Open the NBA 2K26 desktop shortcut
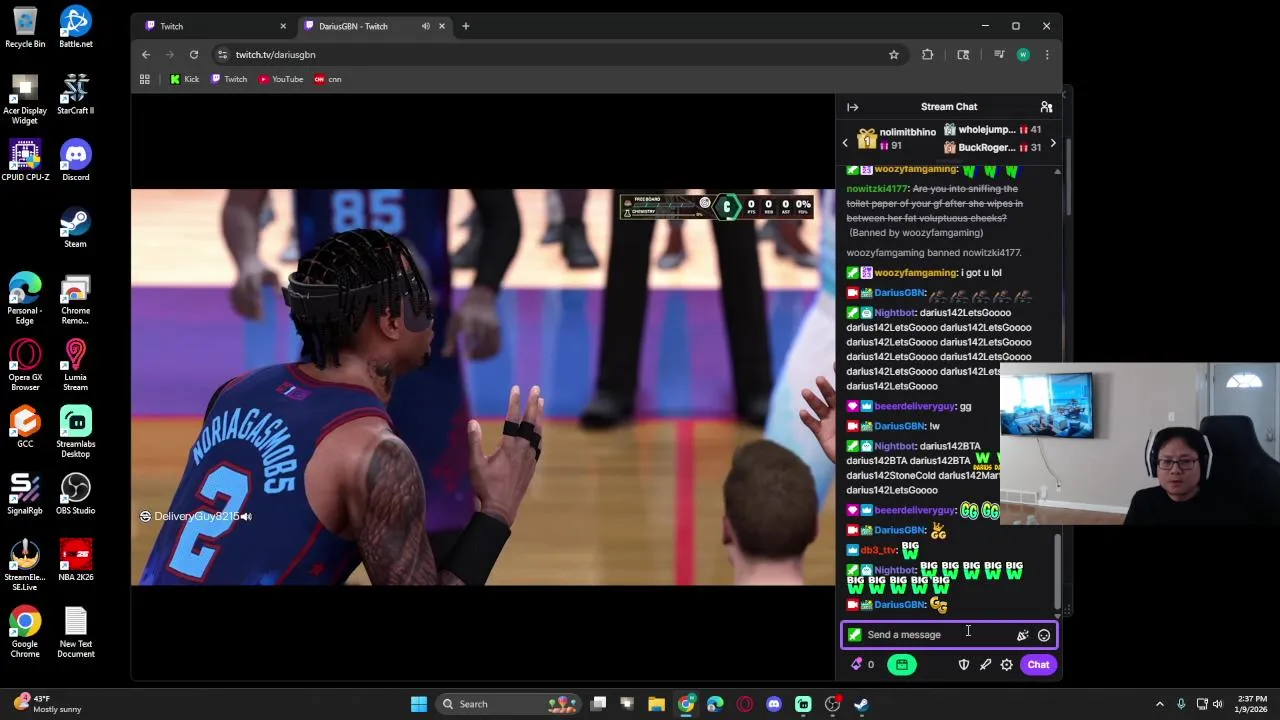Image resolution: width=1280 pixels, height=720 pixels. pos(75,561)
